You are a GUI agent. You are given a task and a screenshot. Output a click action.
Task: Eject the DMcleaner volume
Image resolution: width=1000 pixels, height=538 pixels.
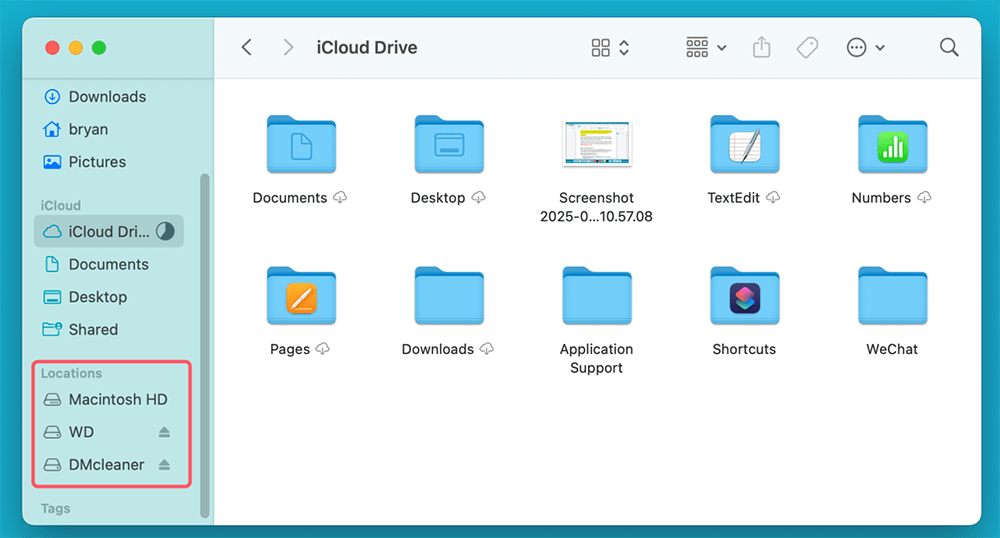tap(164, 465)
